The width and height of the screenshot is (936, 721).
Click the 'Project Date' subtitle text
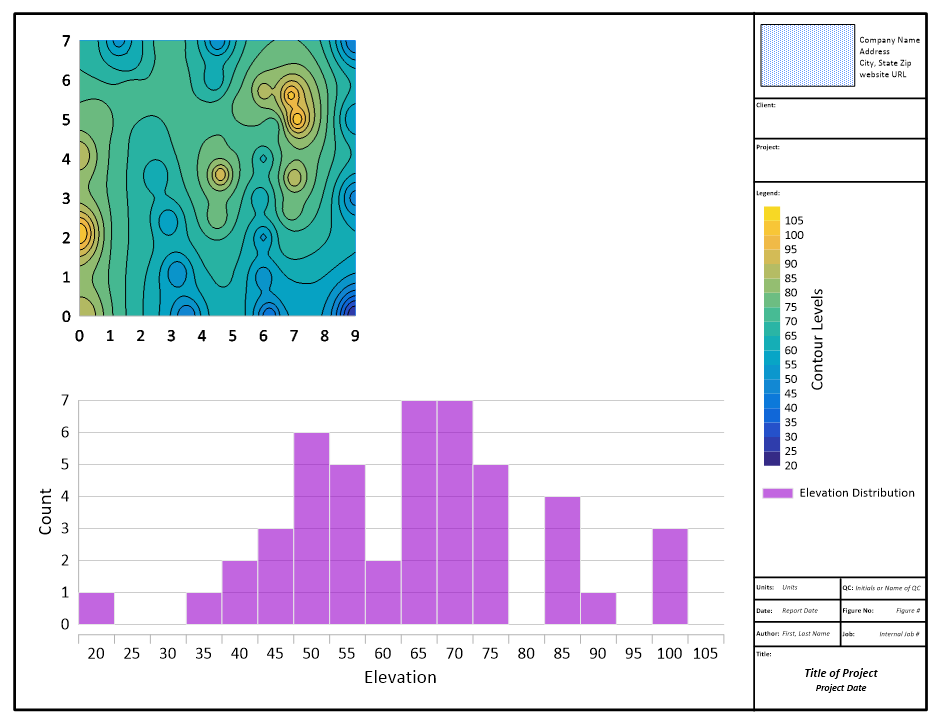pos(840,688)
